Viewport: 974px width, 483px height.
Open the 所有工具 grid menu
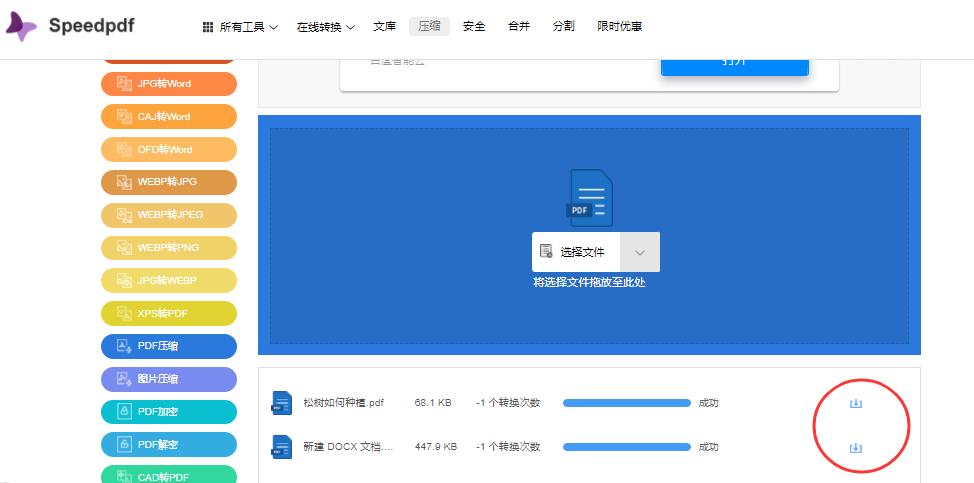(240, 27)
